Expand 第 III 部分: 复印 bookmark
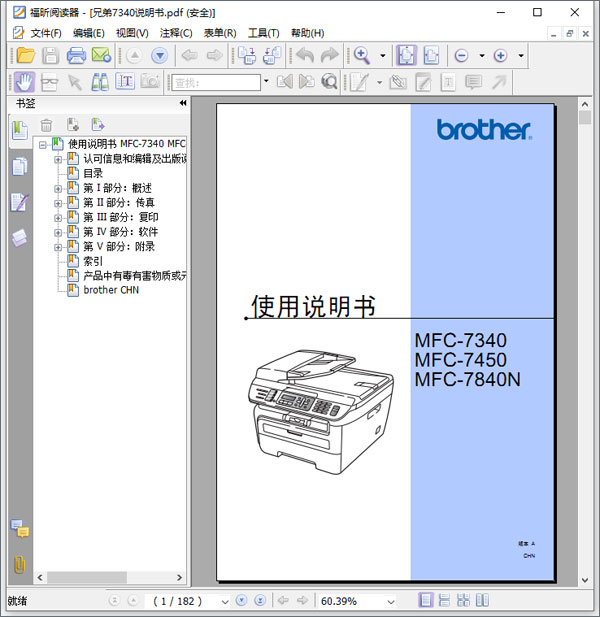This screenshot has width=600, height=617. coord(58,218)
